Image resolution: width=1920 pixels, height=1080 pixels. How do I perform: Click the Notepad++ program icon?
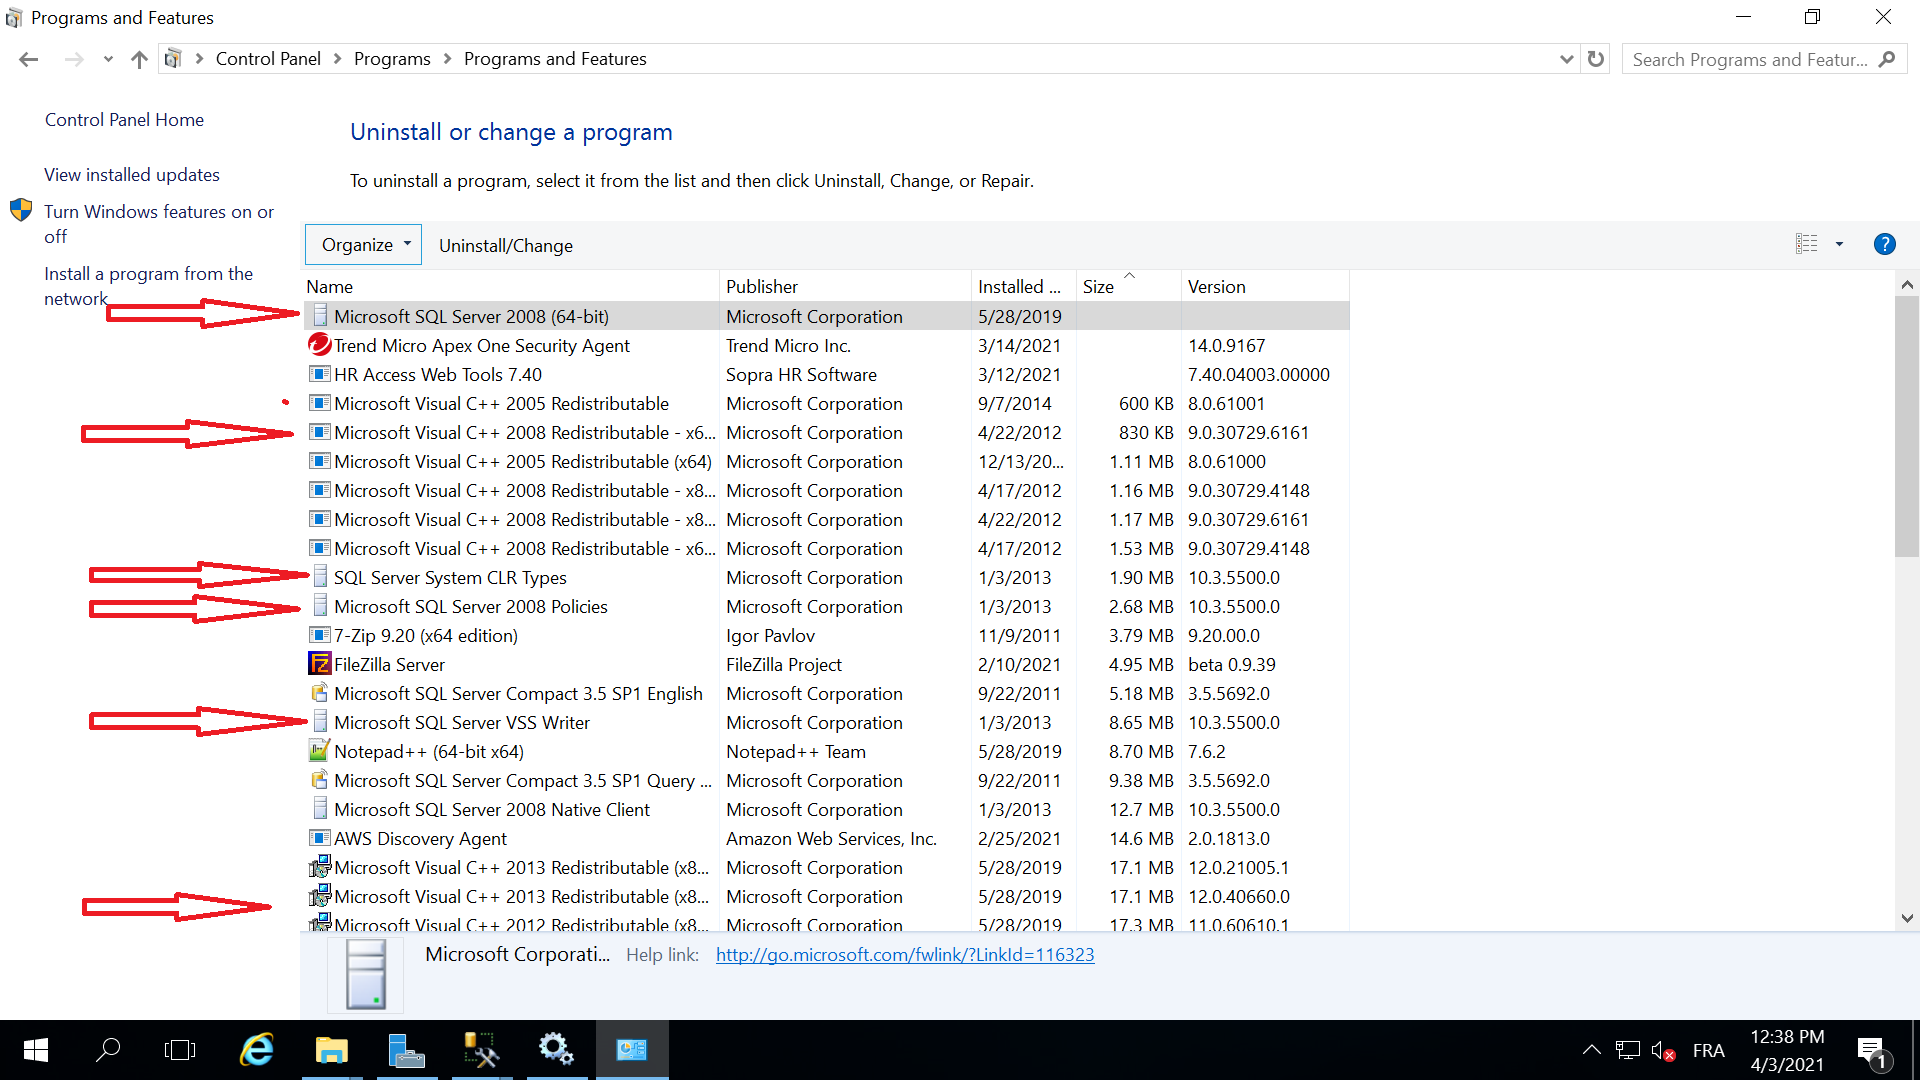coord(319,751)
